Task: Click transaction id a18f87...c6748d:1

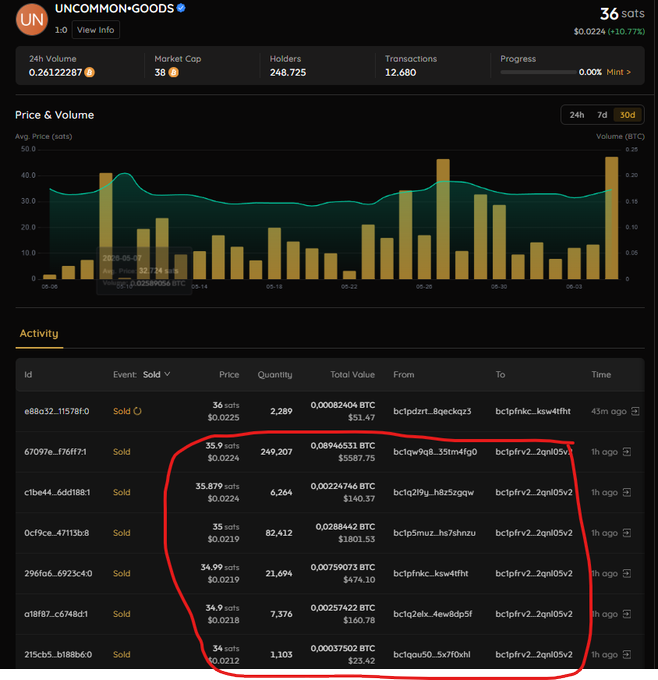Action: [x=56, y=614]
